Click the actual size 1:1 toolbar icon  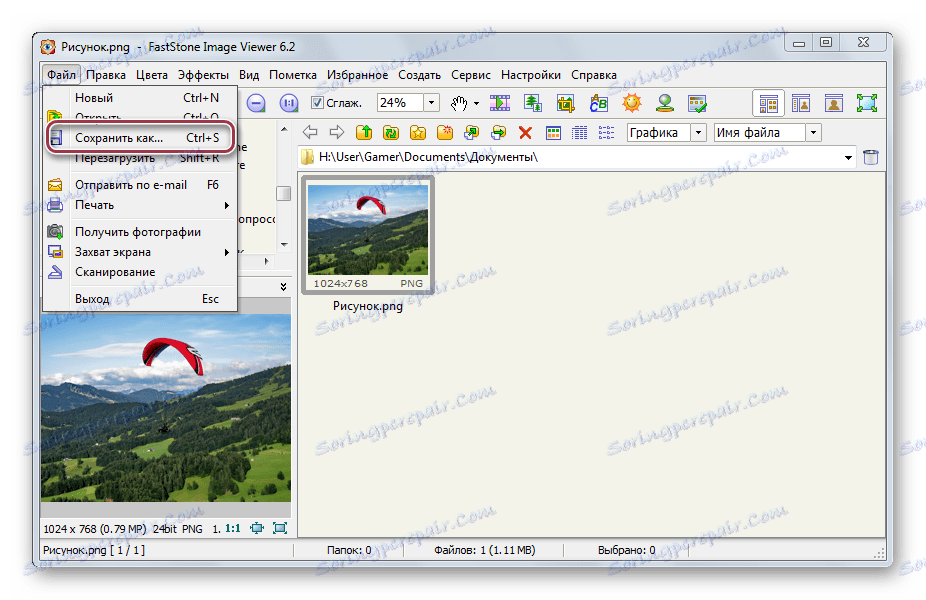pos(288,103)
